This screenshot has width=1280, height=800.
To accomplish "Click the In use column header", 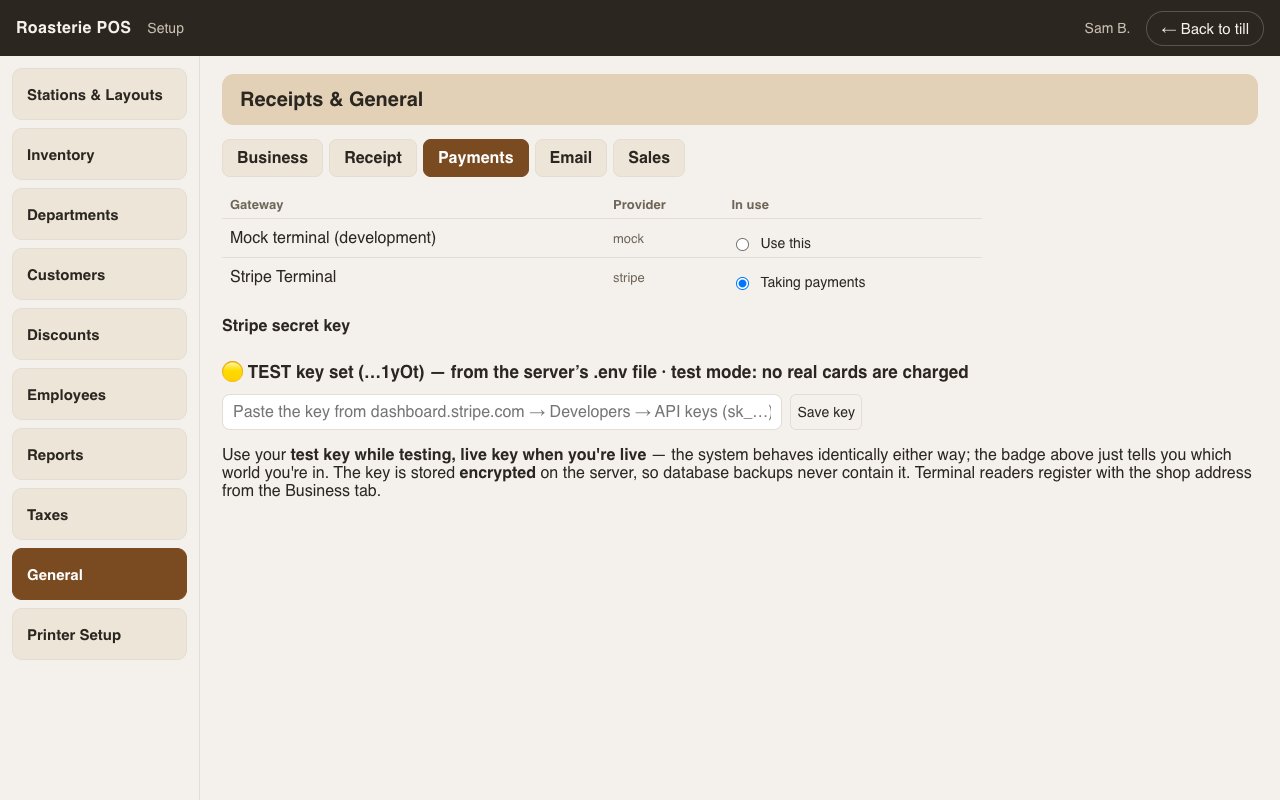I will [750, 205].
